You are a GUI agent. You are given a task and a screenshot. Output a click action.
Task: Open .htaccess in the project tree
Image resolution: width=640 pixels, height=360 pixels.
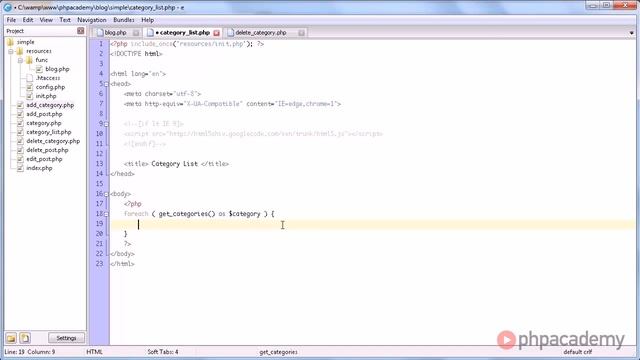48,78
